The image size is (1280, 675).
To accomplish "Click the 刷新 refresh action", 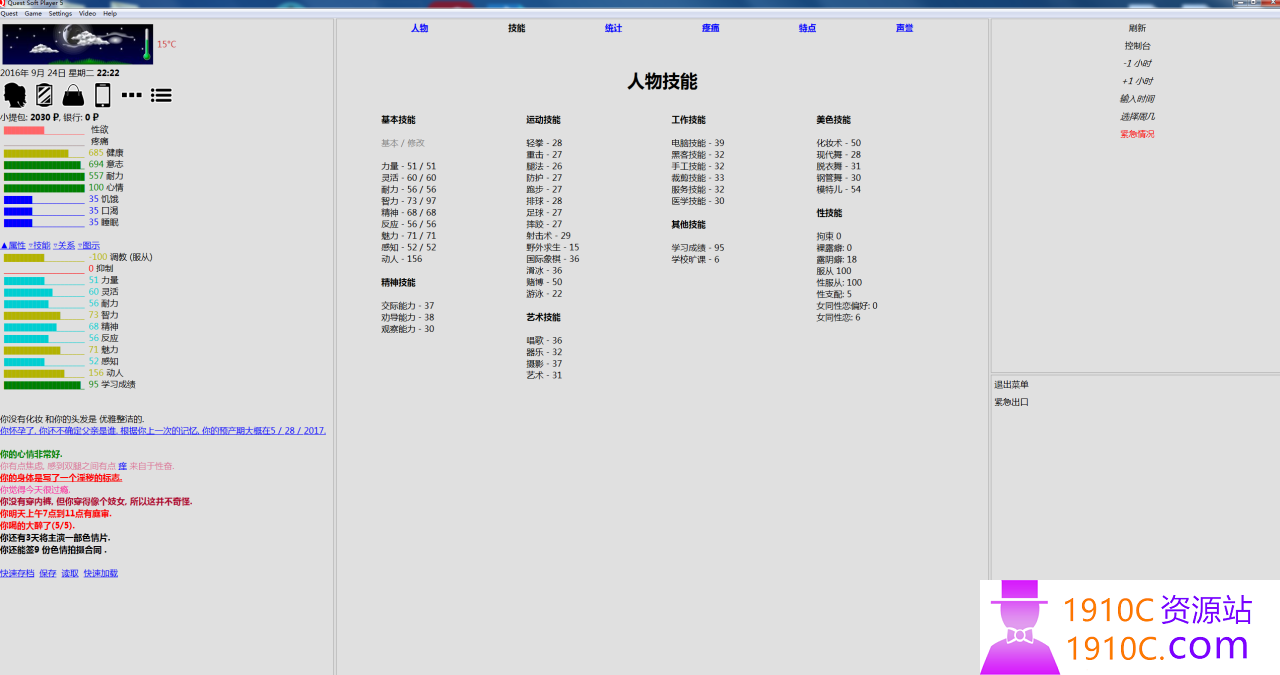I will tap(1137, 28).
